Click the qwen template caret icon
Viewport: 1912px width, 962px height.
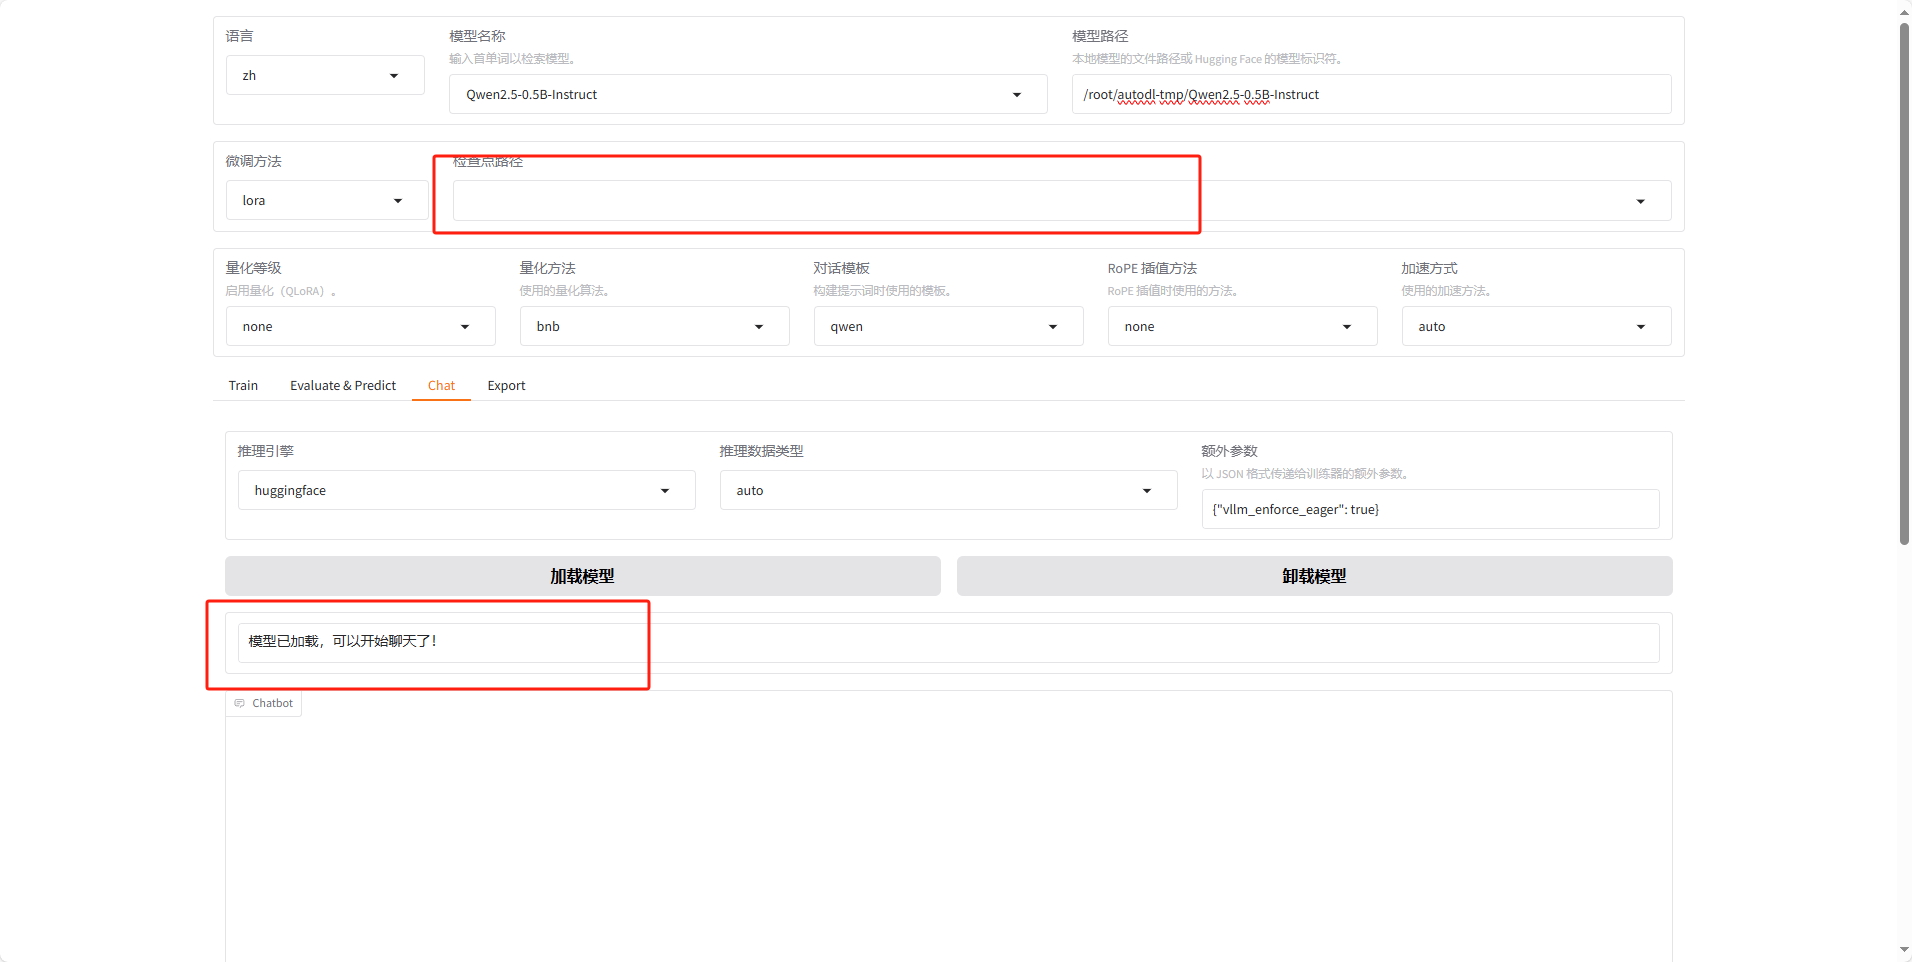pos(1053,328)
